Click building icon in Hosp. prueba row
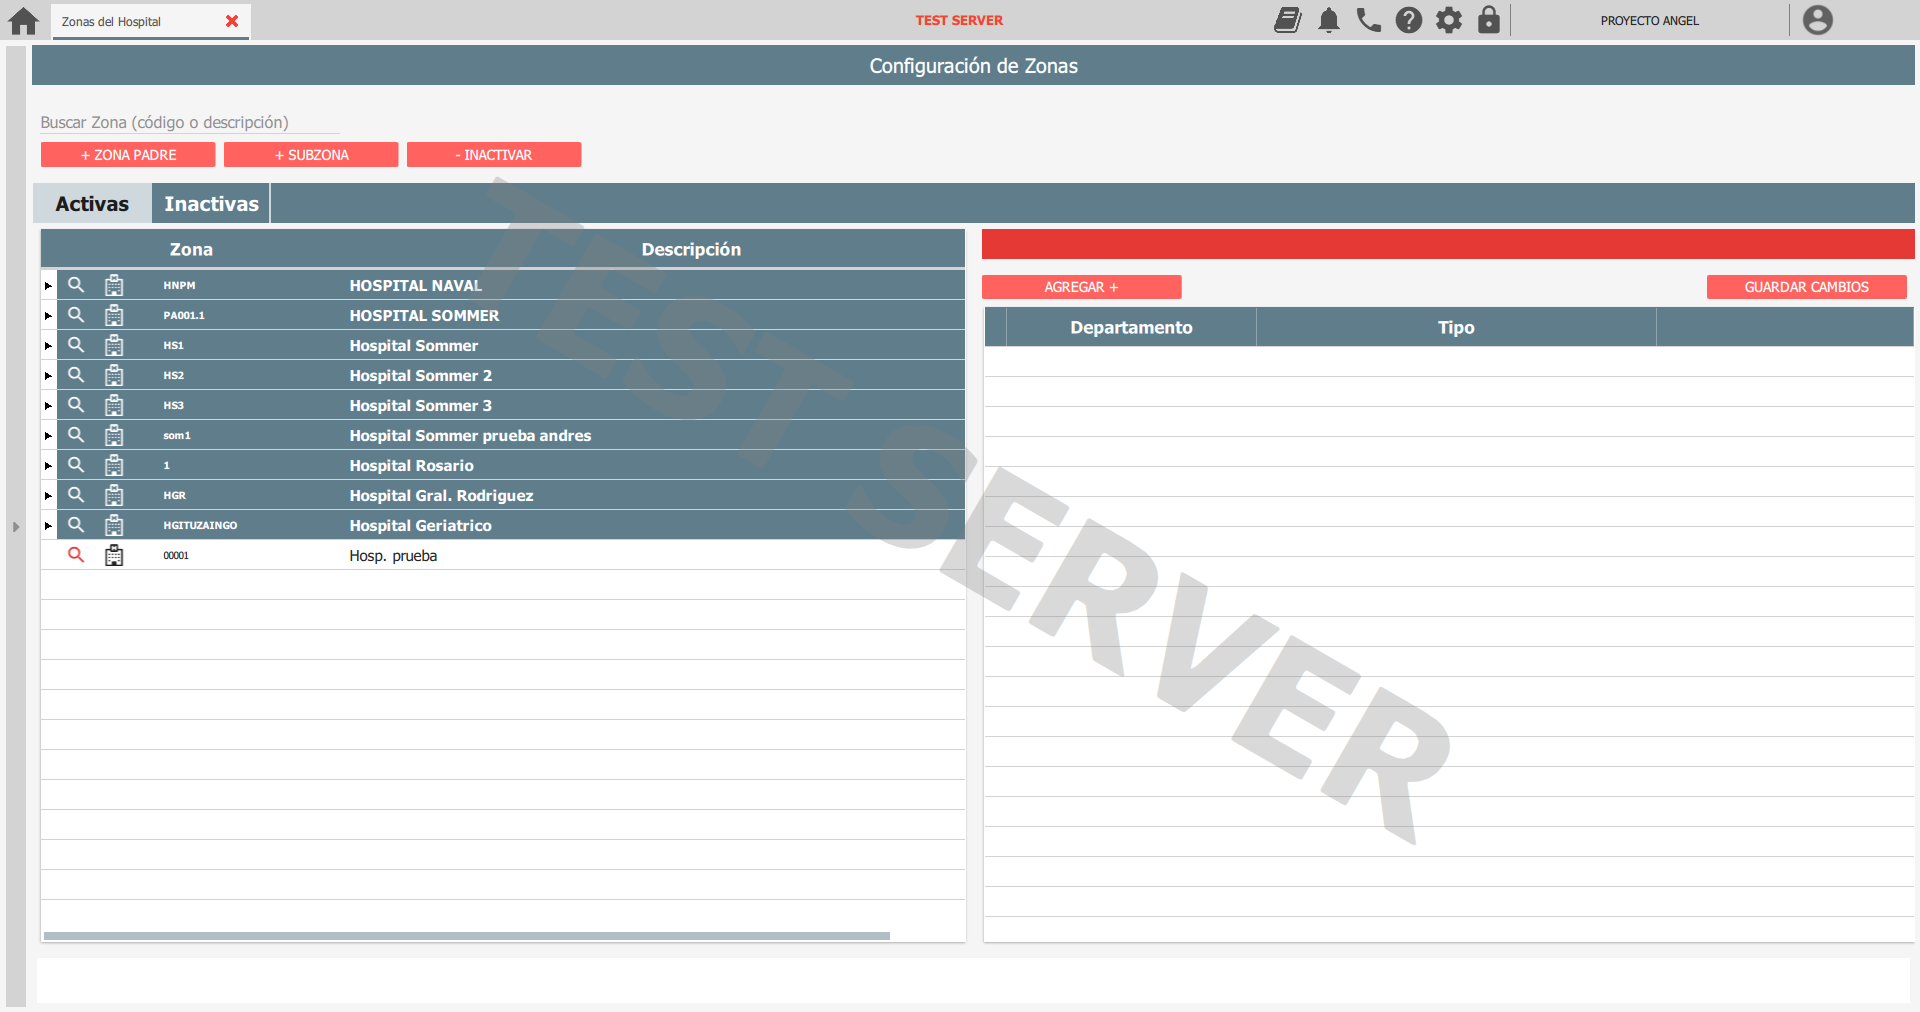This screenshot has height=1012, width=1920. coord(114,555)
